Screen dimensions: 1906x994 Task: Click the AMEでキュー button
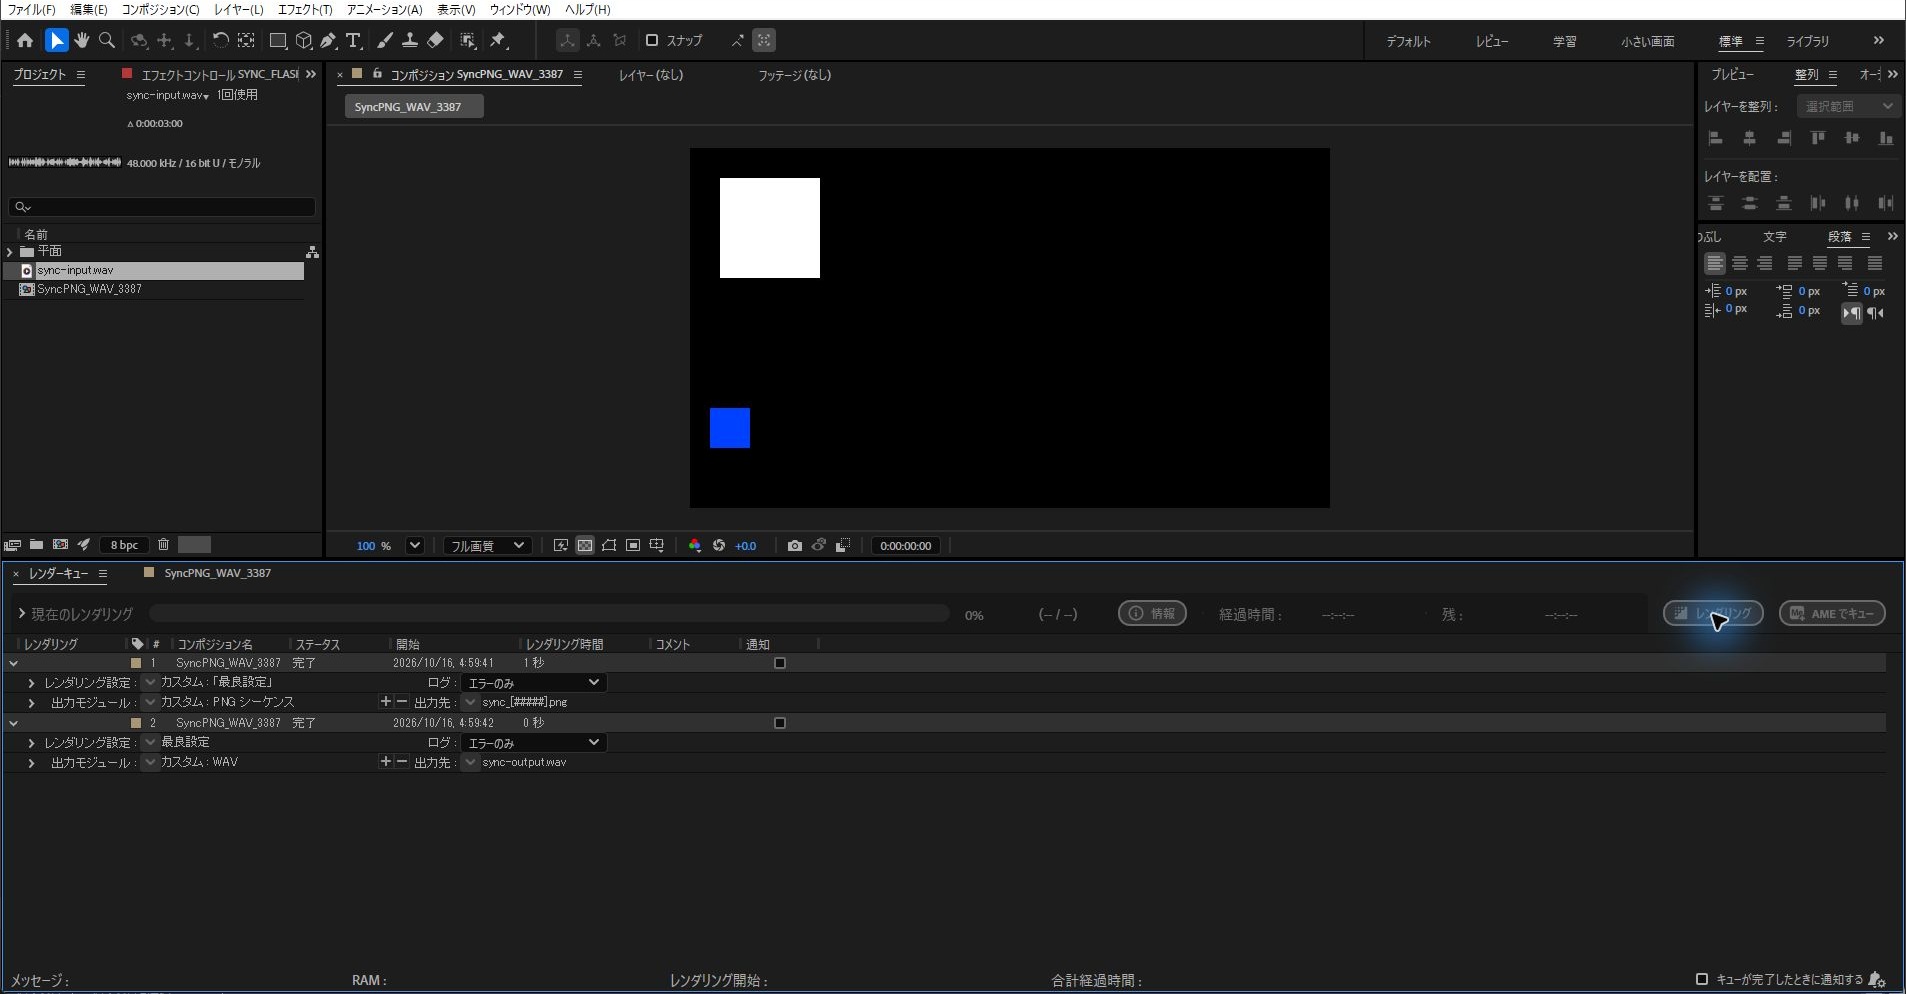pyautogui.click(x=1832, y=614)
